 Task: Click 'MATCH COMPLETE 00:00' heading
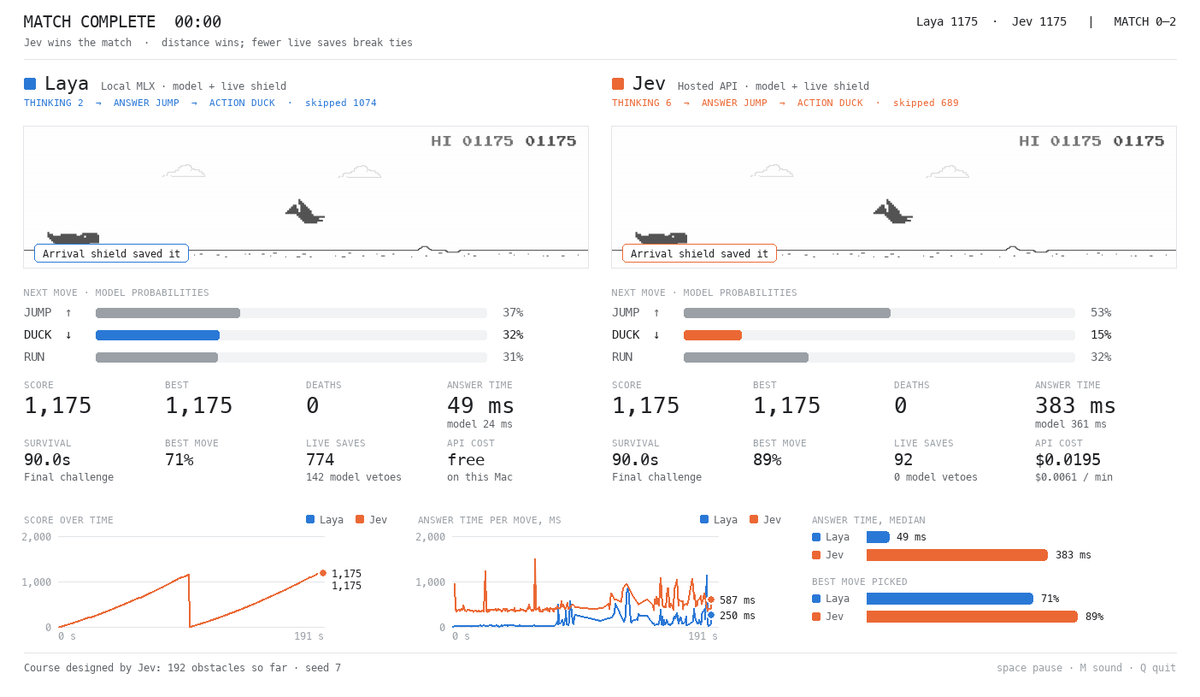[x=123, y=22]
